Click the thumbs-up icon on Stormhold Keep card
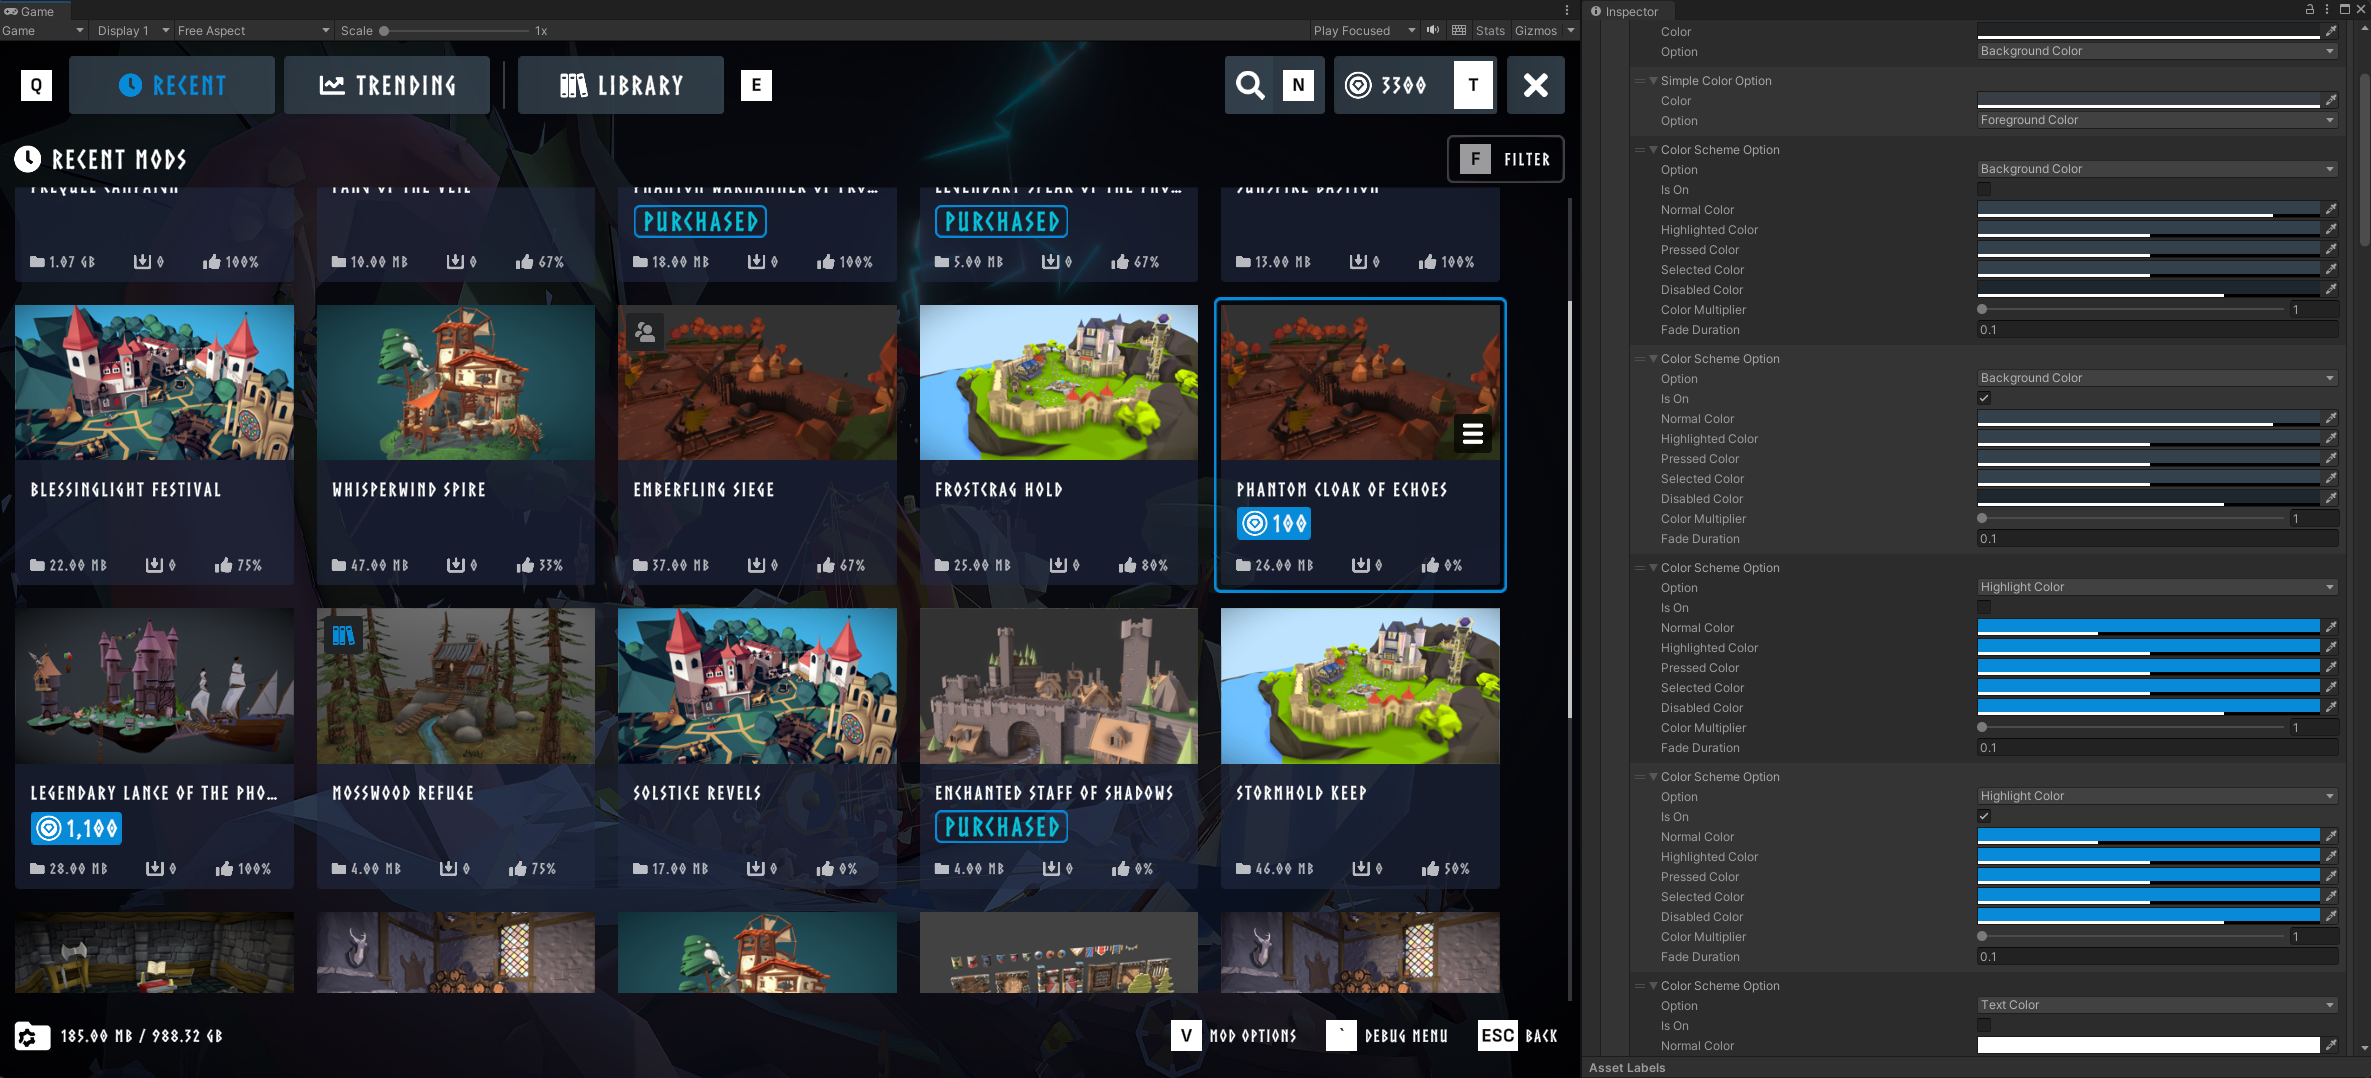The width and height of the screenshot is (2371, 1078). coord(1431,868)
